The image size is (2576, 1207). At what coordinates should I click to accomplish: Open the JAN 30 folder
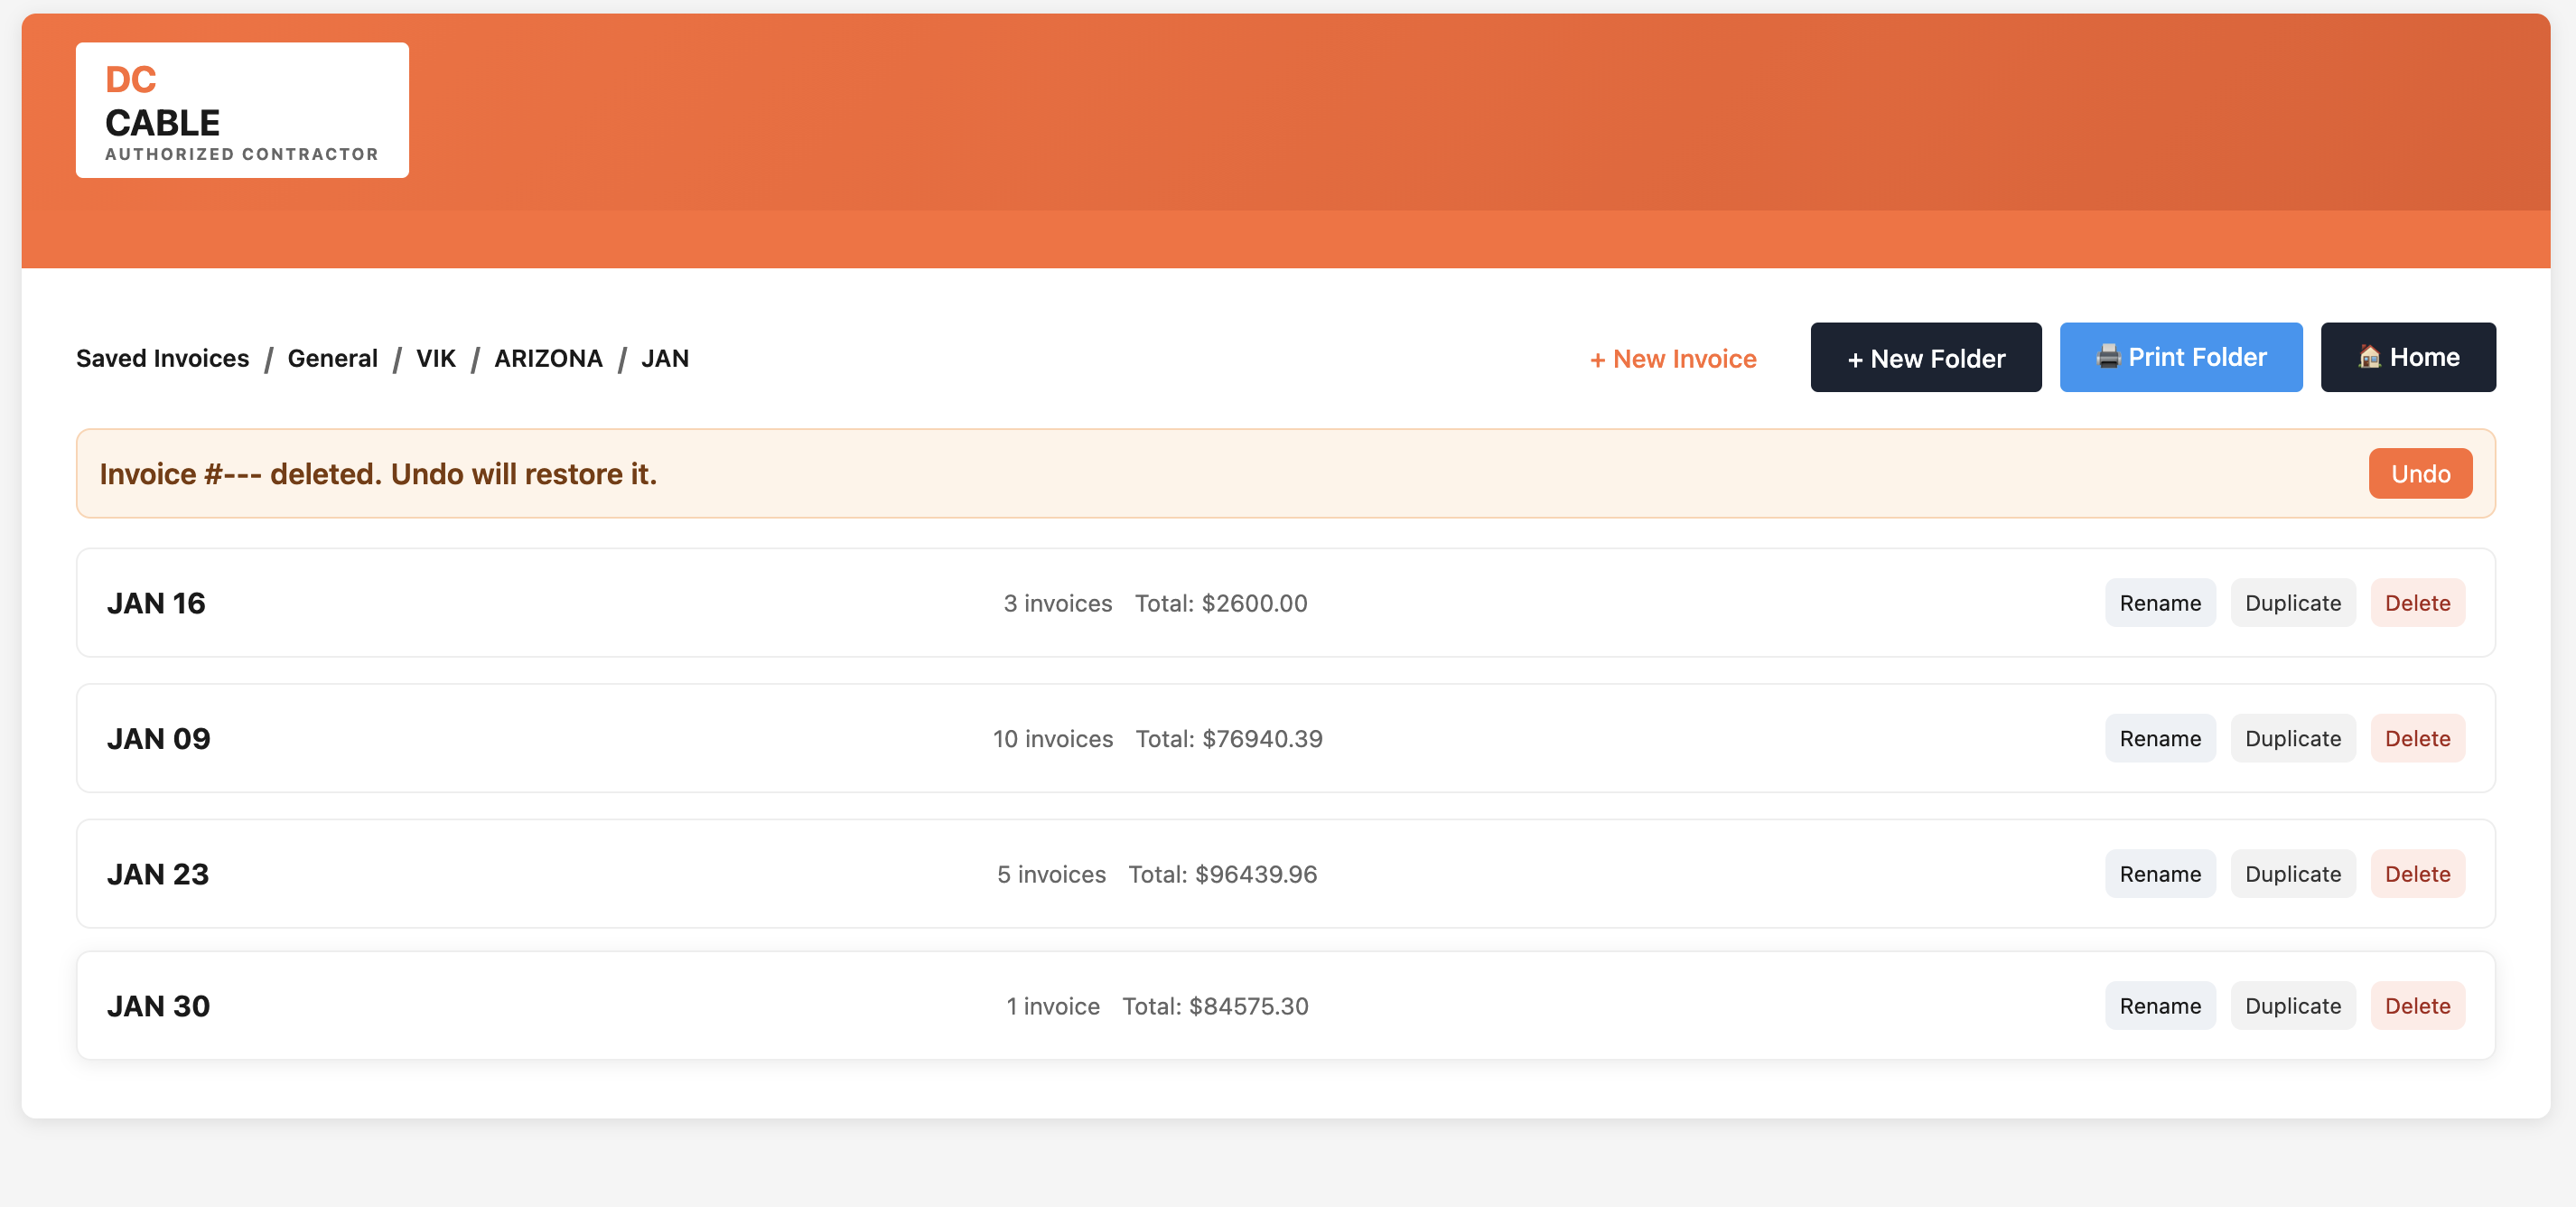158,1005
